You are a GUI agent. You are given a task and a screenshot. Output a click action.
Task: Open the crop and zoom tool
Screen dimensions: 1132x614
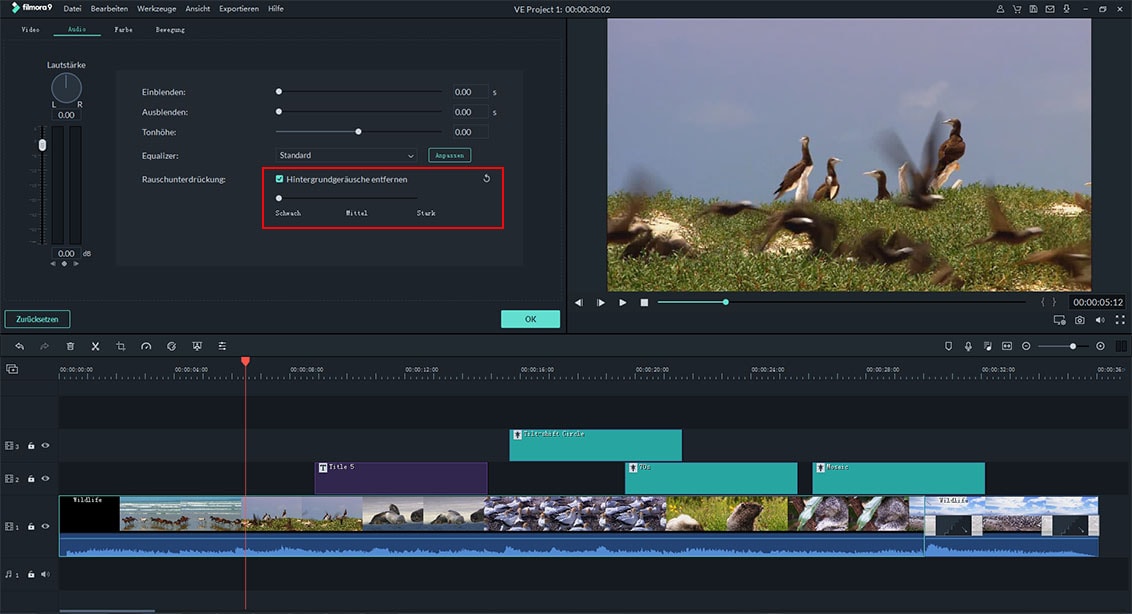(121, 346)
